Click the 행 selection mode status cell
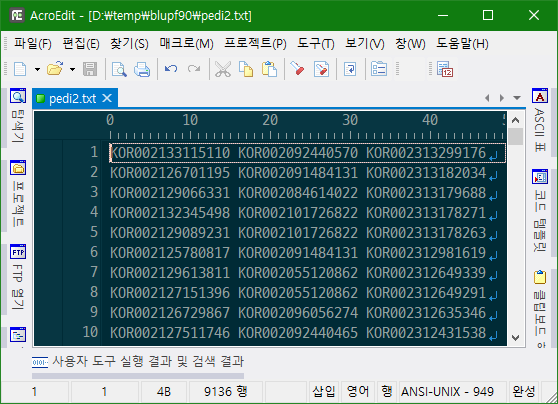558x404 pixels. tap(386, 392)
